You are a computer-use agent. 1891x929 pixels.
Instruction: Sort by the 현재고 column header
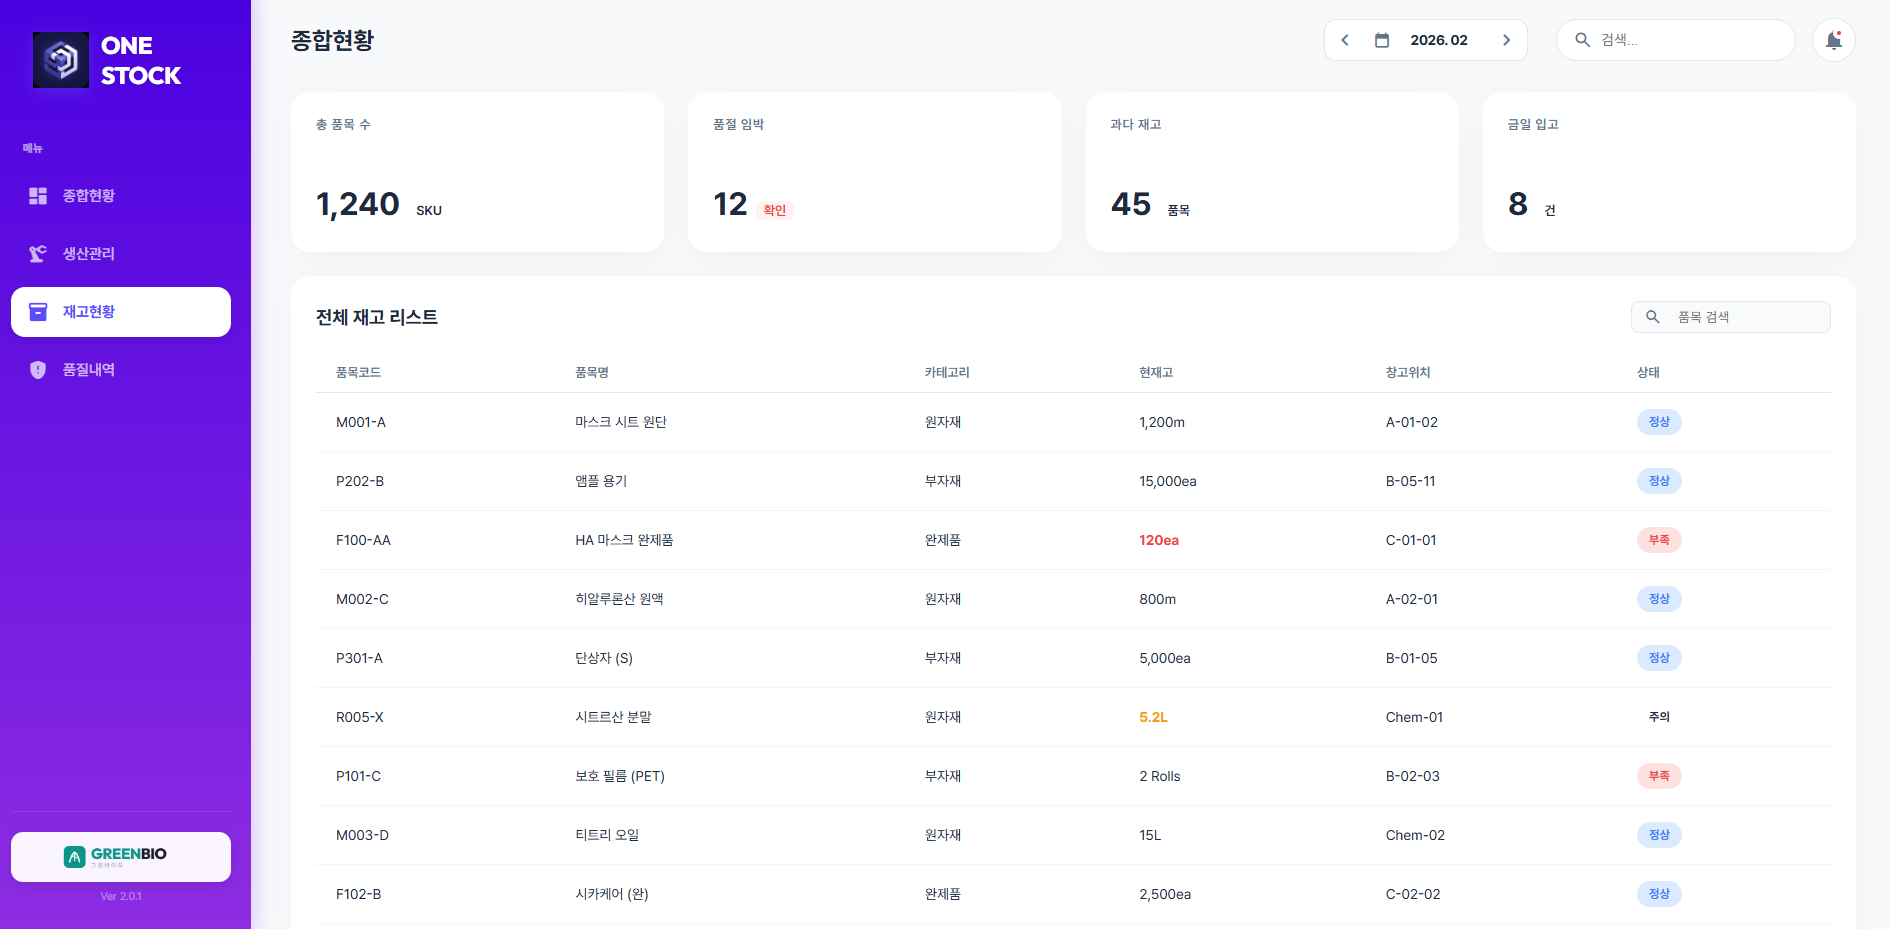[x=1155, y=372]
